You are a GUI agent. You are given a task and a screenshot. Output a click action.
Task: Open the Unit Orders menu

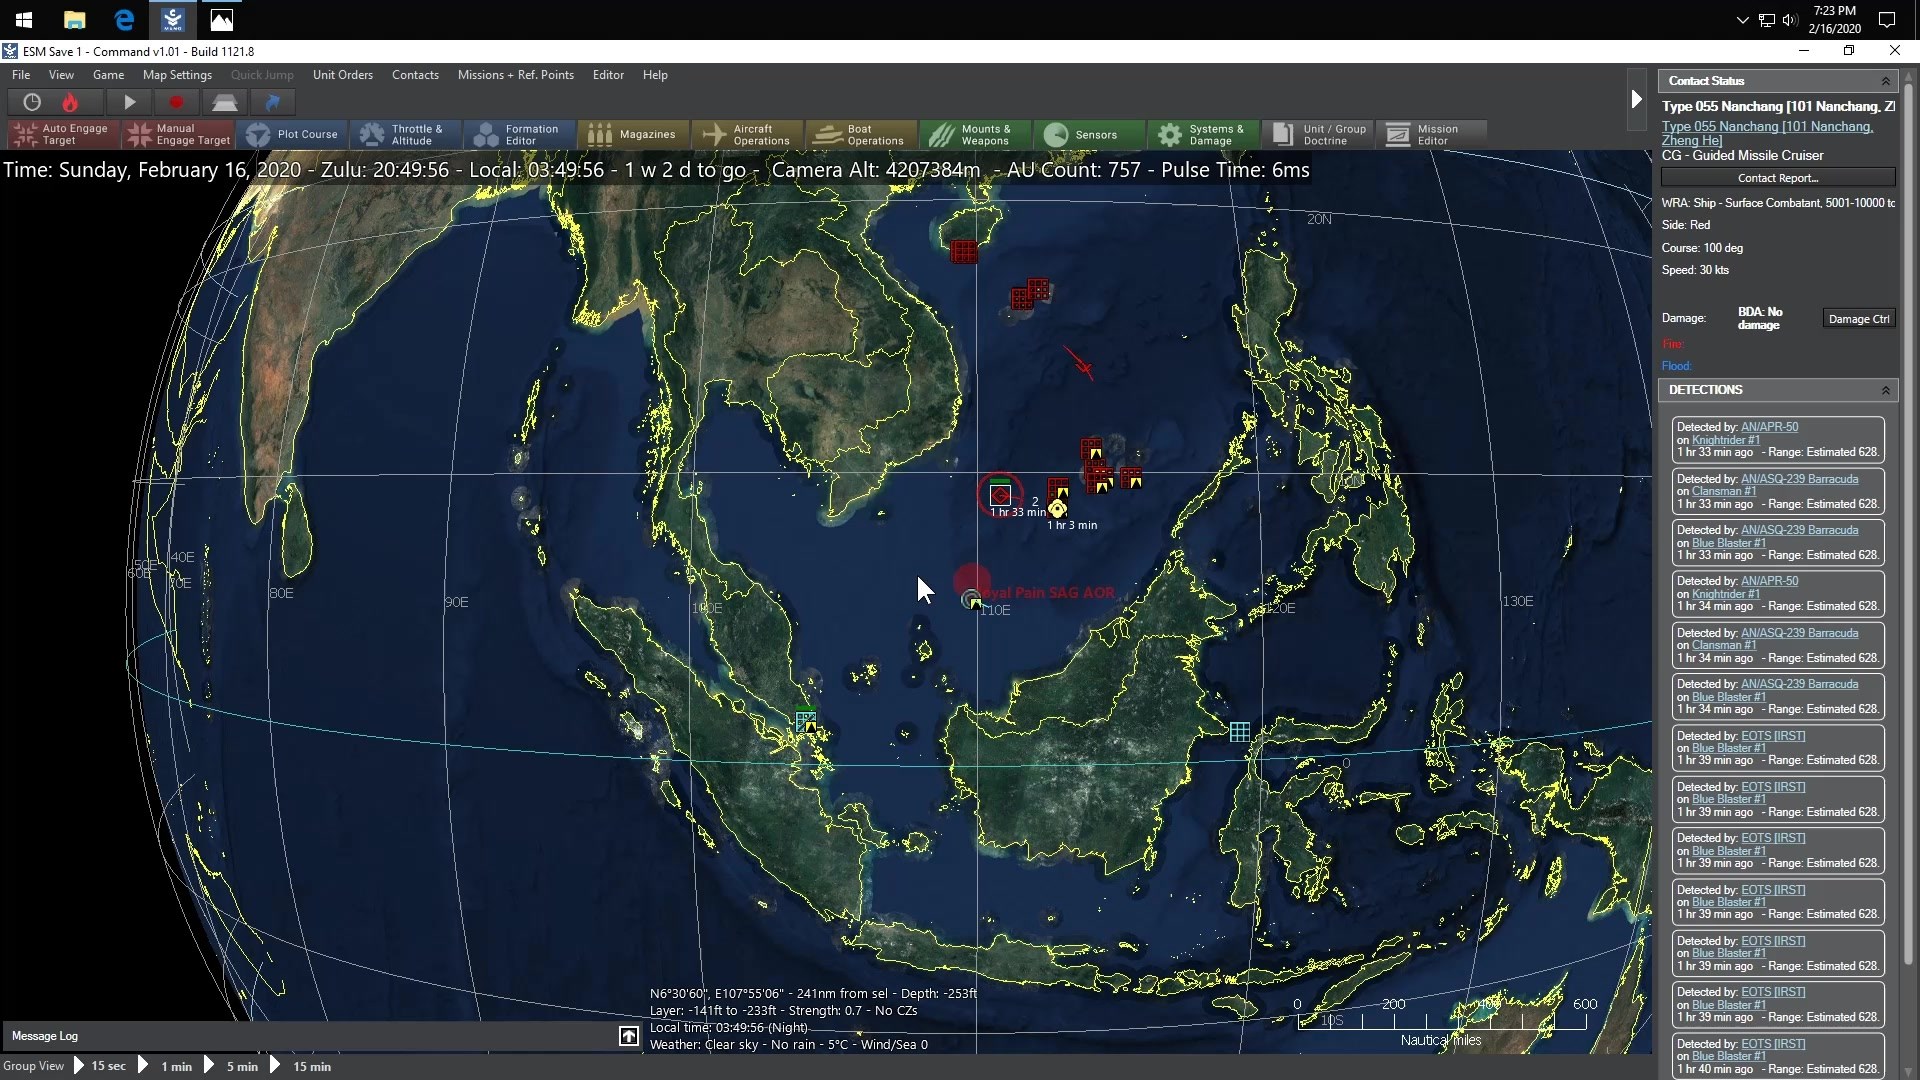pos(343,75)
